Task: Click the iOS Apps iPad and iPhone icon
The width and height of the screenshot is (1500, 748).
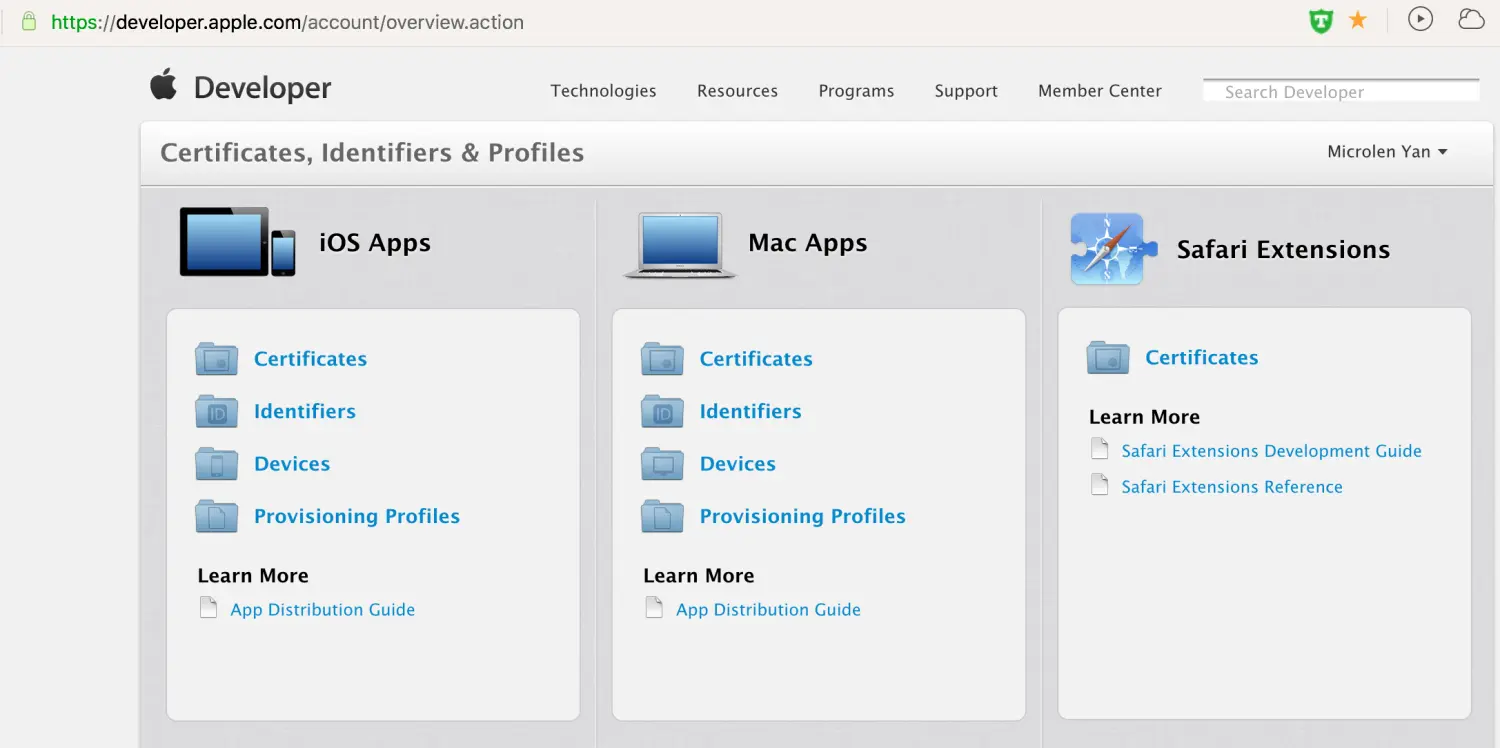Action: (x=238, y=242)
